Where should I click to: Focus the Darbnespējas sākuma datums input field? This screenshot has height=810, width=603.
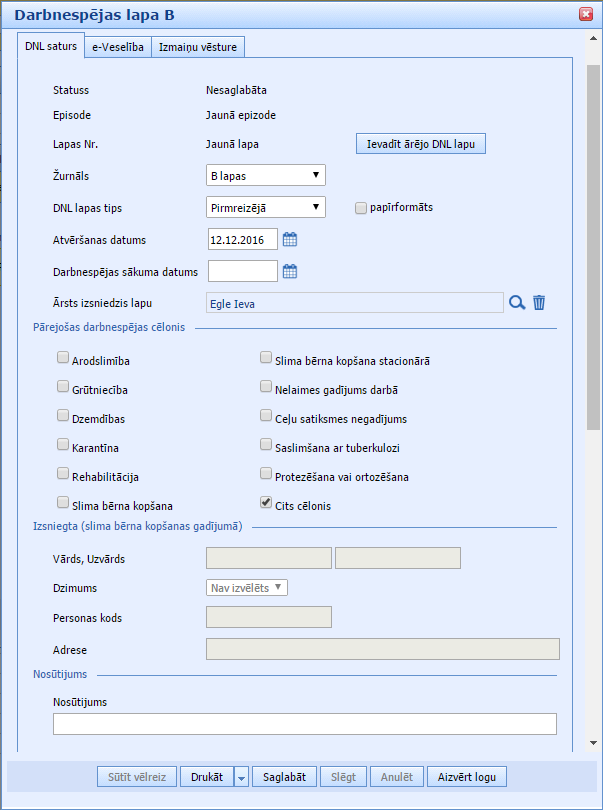pyautogui.click(x=243, y=271)
